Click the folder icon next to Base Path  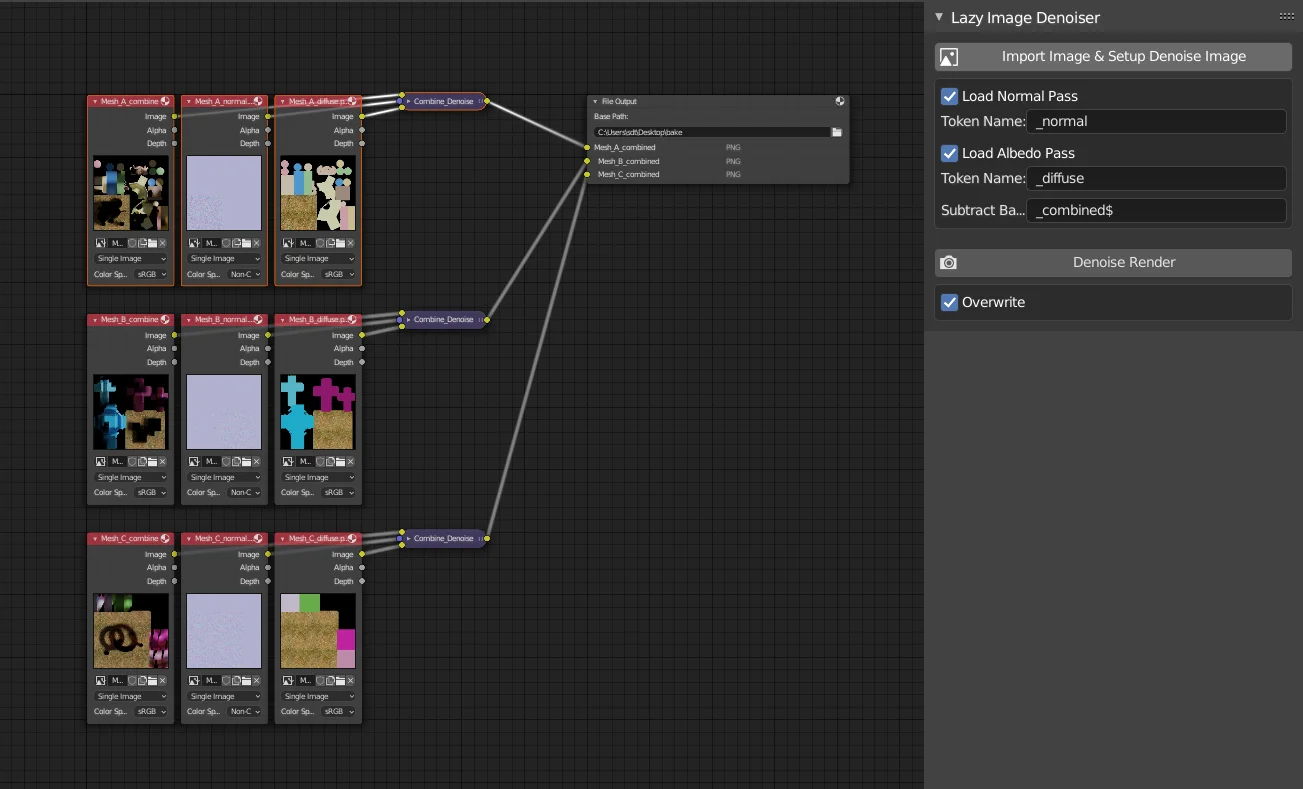[837, 131]
